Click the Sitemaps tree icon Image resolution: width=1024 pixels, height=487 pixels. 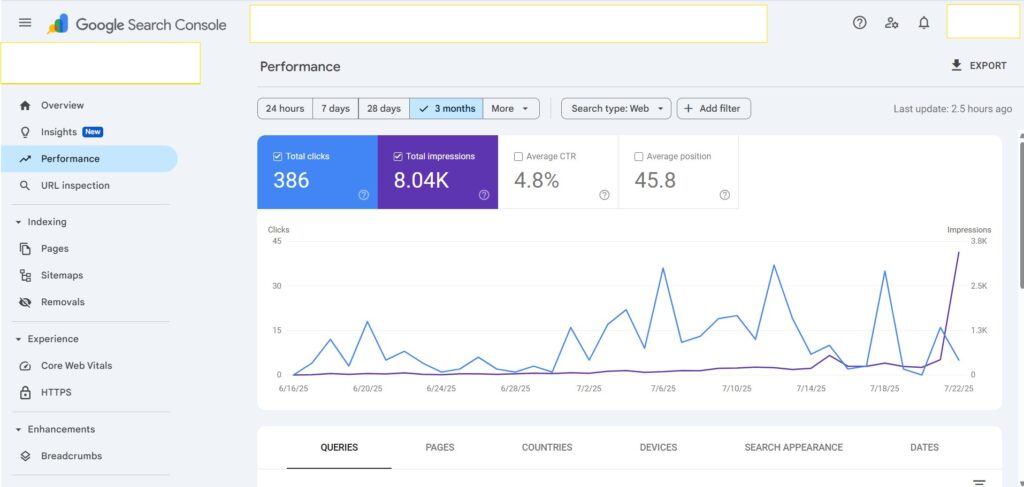(25, 275)
